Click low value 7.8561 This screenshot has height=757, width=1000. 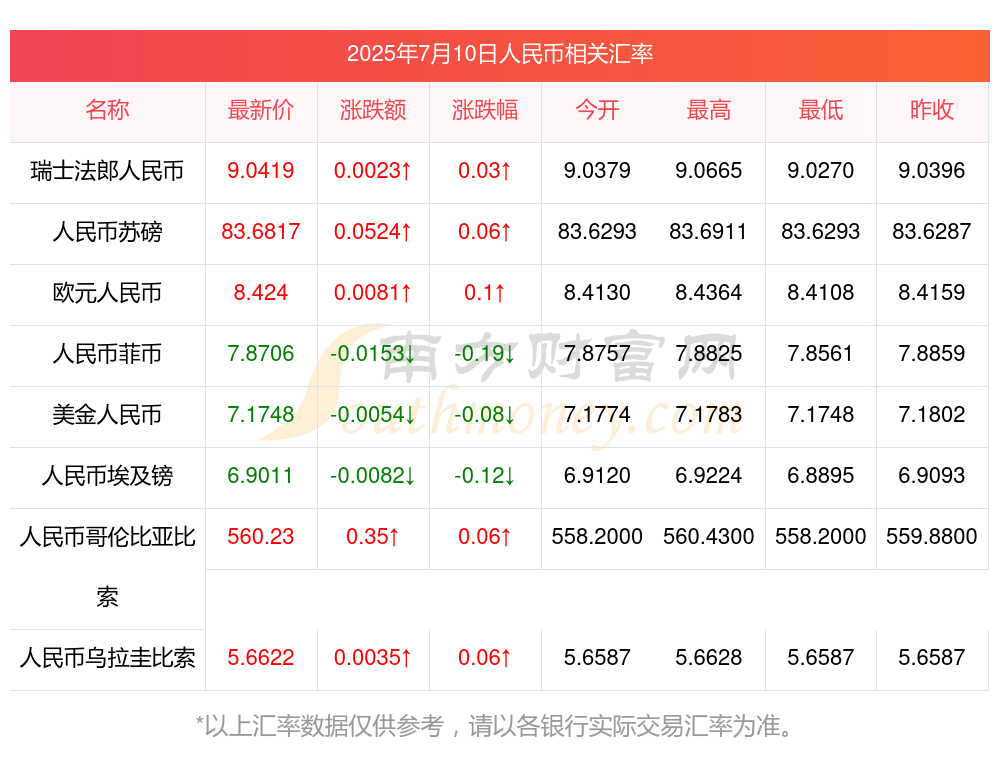821,353
